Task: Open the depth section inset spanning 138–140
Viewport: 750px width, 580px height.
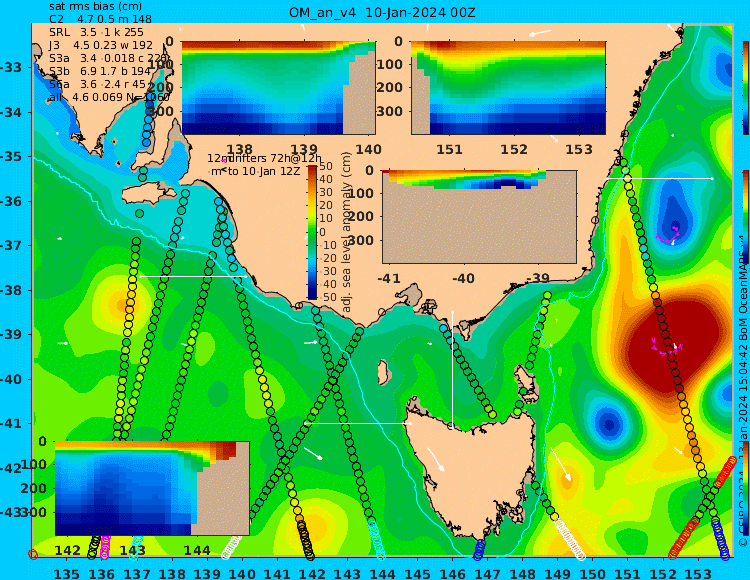Action: tap(278, 88)
